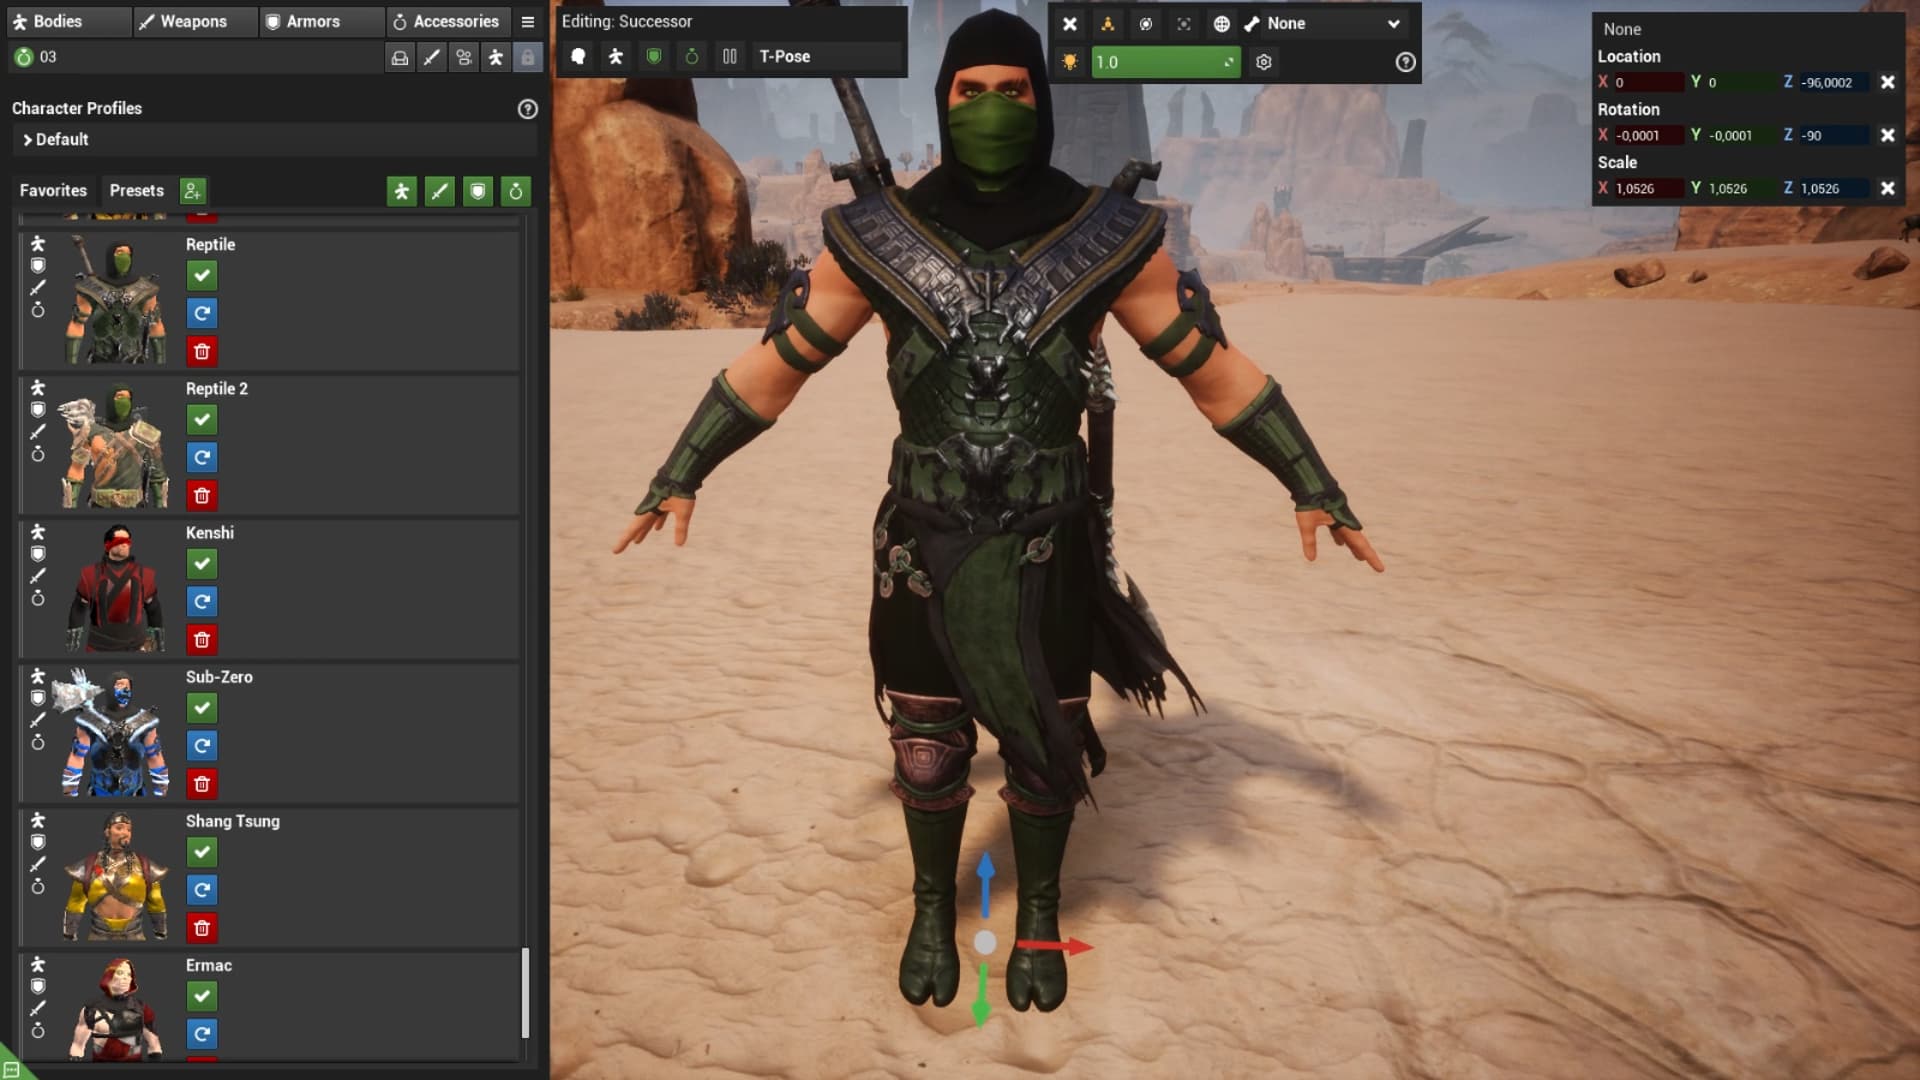Apply the Reptile 2 preset with green checkmark
The height and width of the screenshot is (1080, 1920).
click(x=202, y=420)
